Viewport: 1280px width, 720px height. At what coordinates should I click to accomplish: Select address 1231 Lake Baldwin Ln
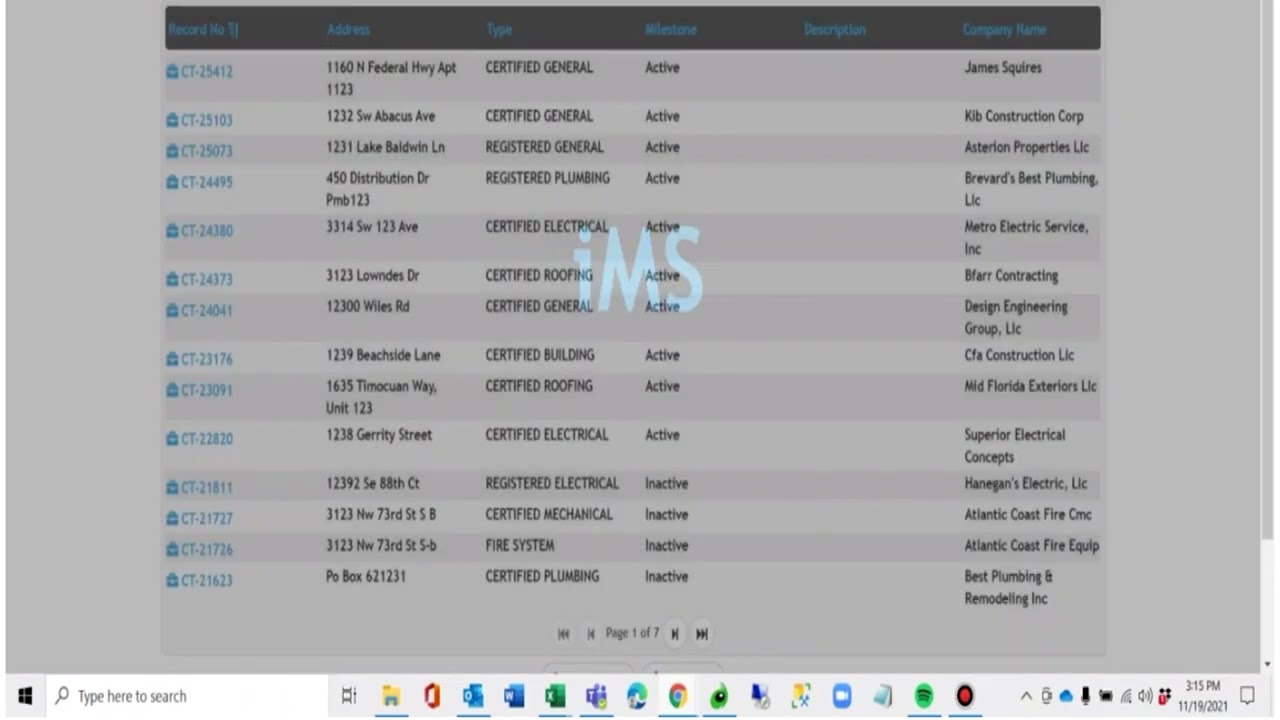[385, 147]
